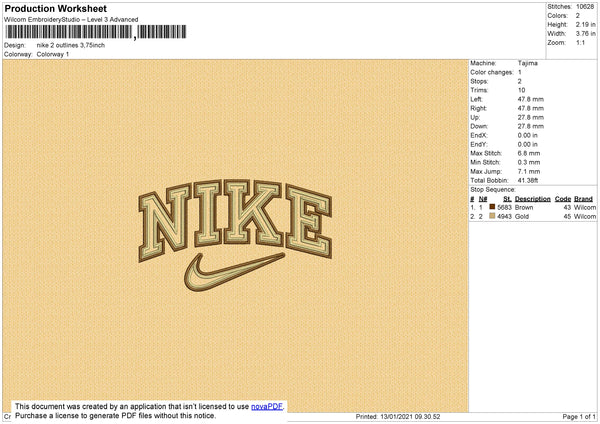Select the 'Colorway 1' value
Viewport: 600px width, 424px height.
coord(53,54)
